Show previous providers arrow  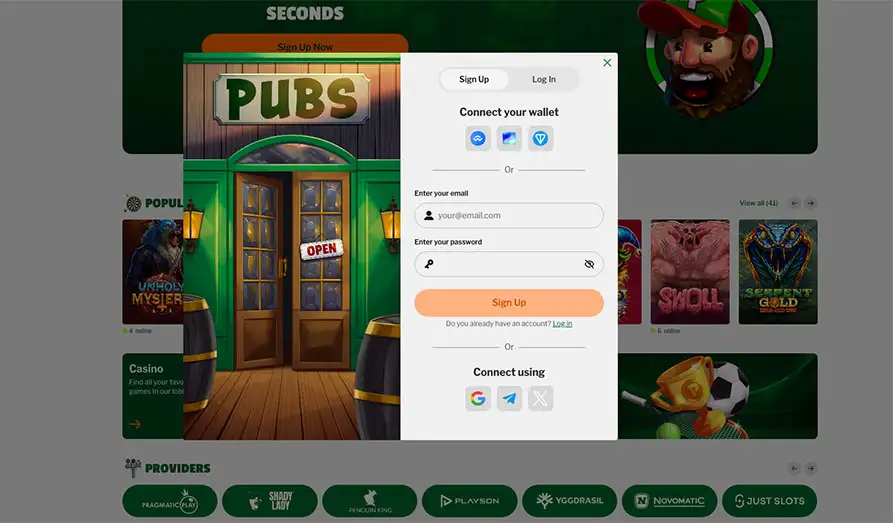tap(794, 468)
